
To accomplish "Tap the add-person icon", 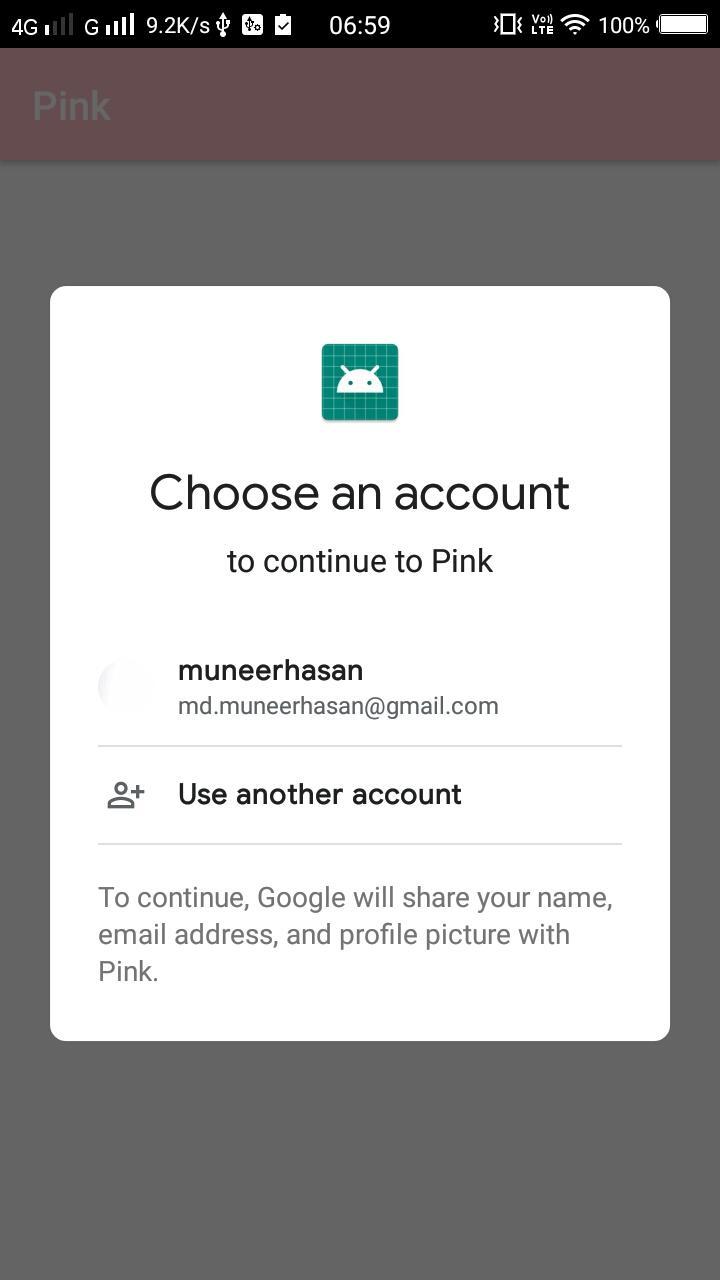I will (126, 795).
